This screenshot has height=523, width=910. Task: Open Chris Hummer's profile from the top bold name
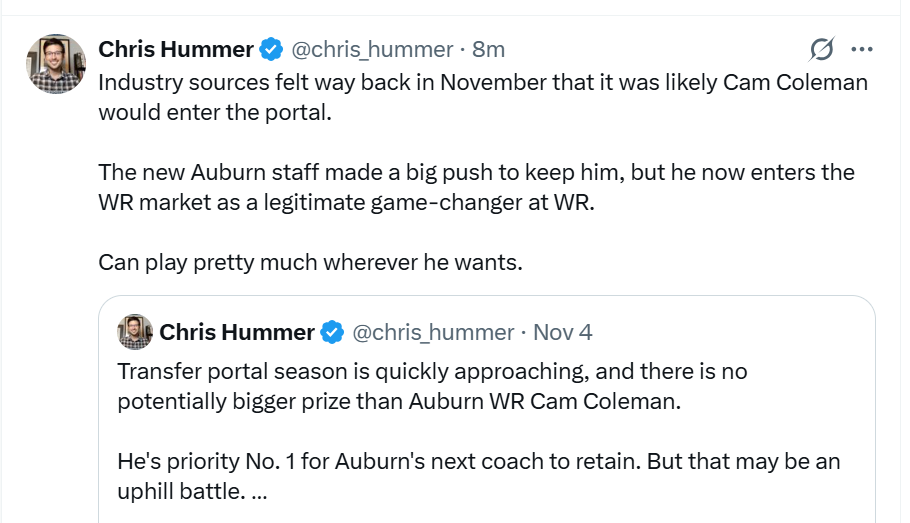pyautogui.click(x=176, y=49)
